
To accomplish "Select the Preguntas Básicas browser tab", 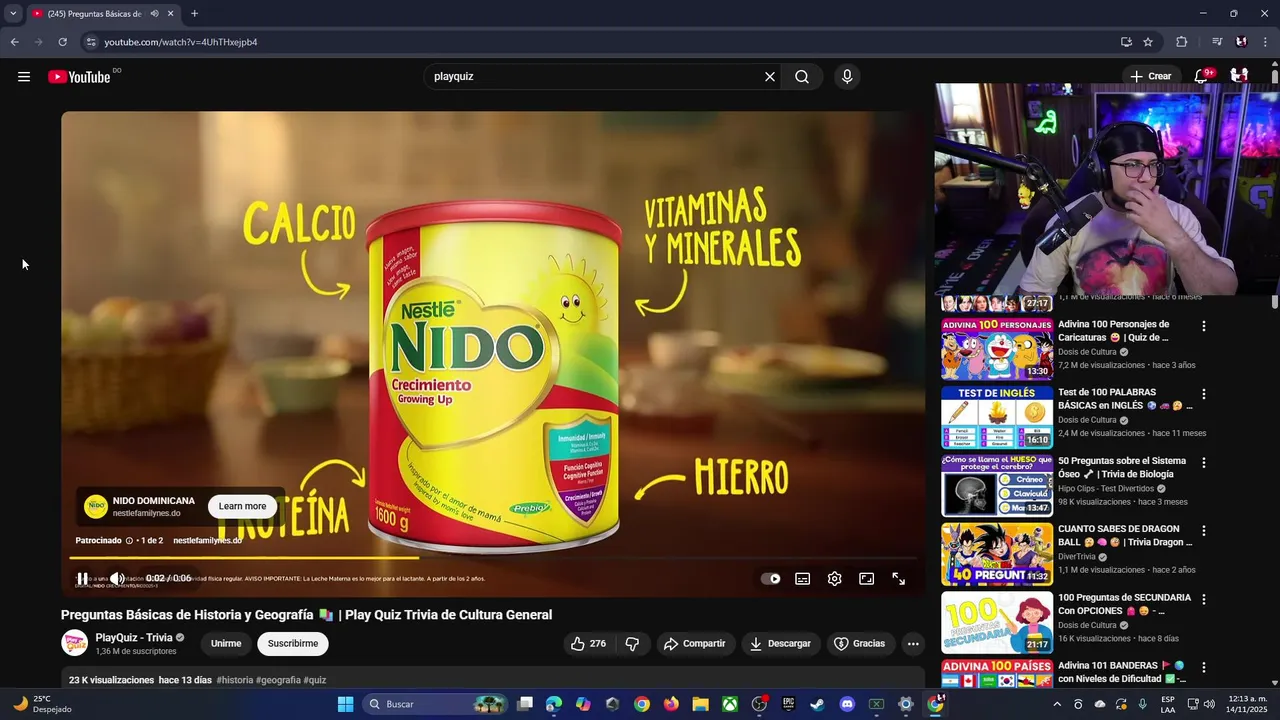I will 95,14.
